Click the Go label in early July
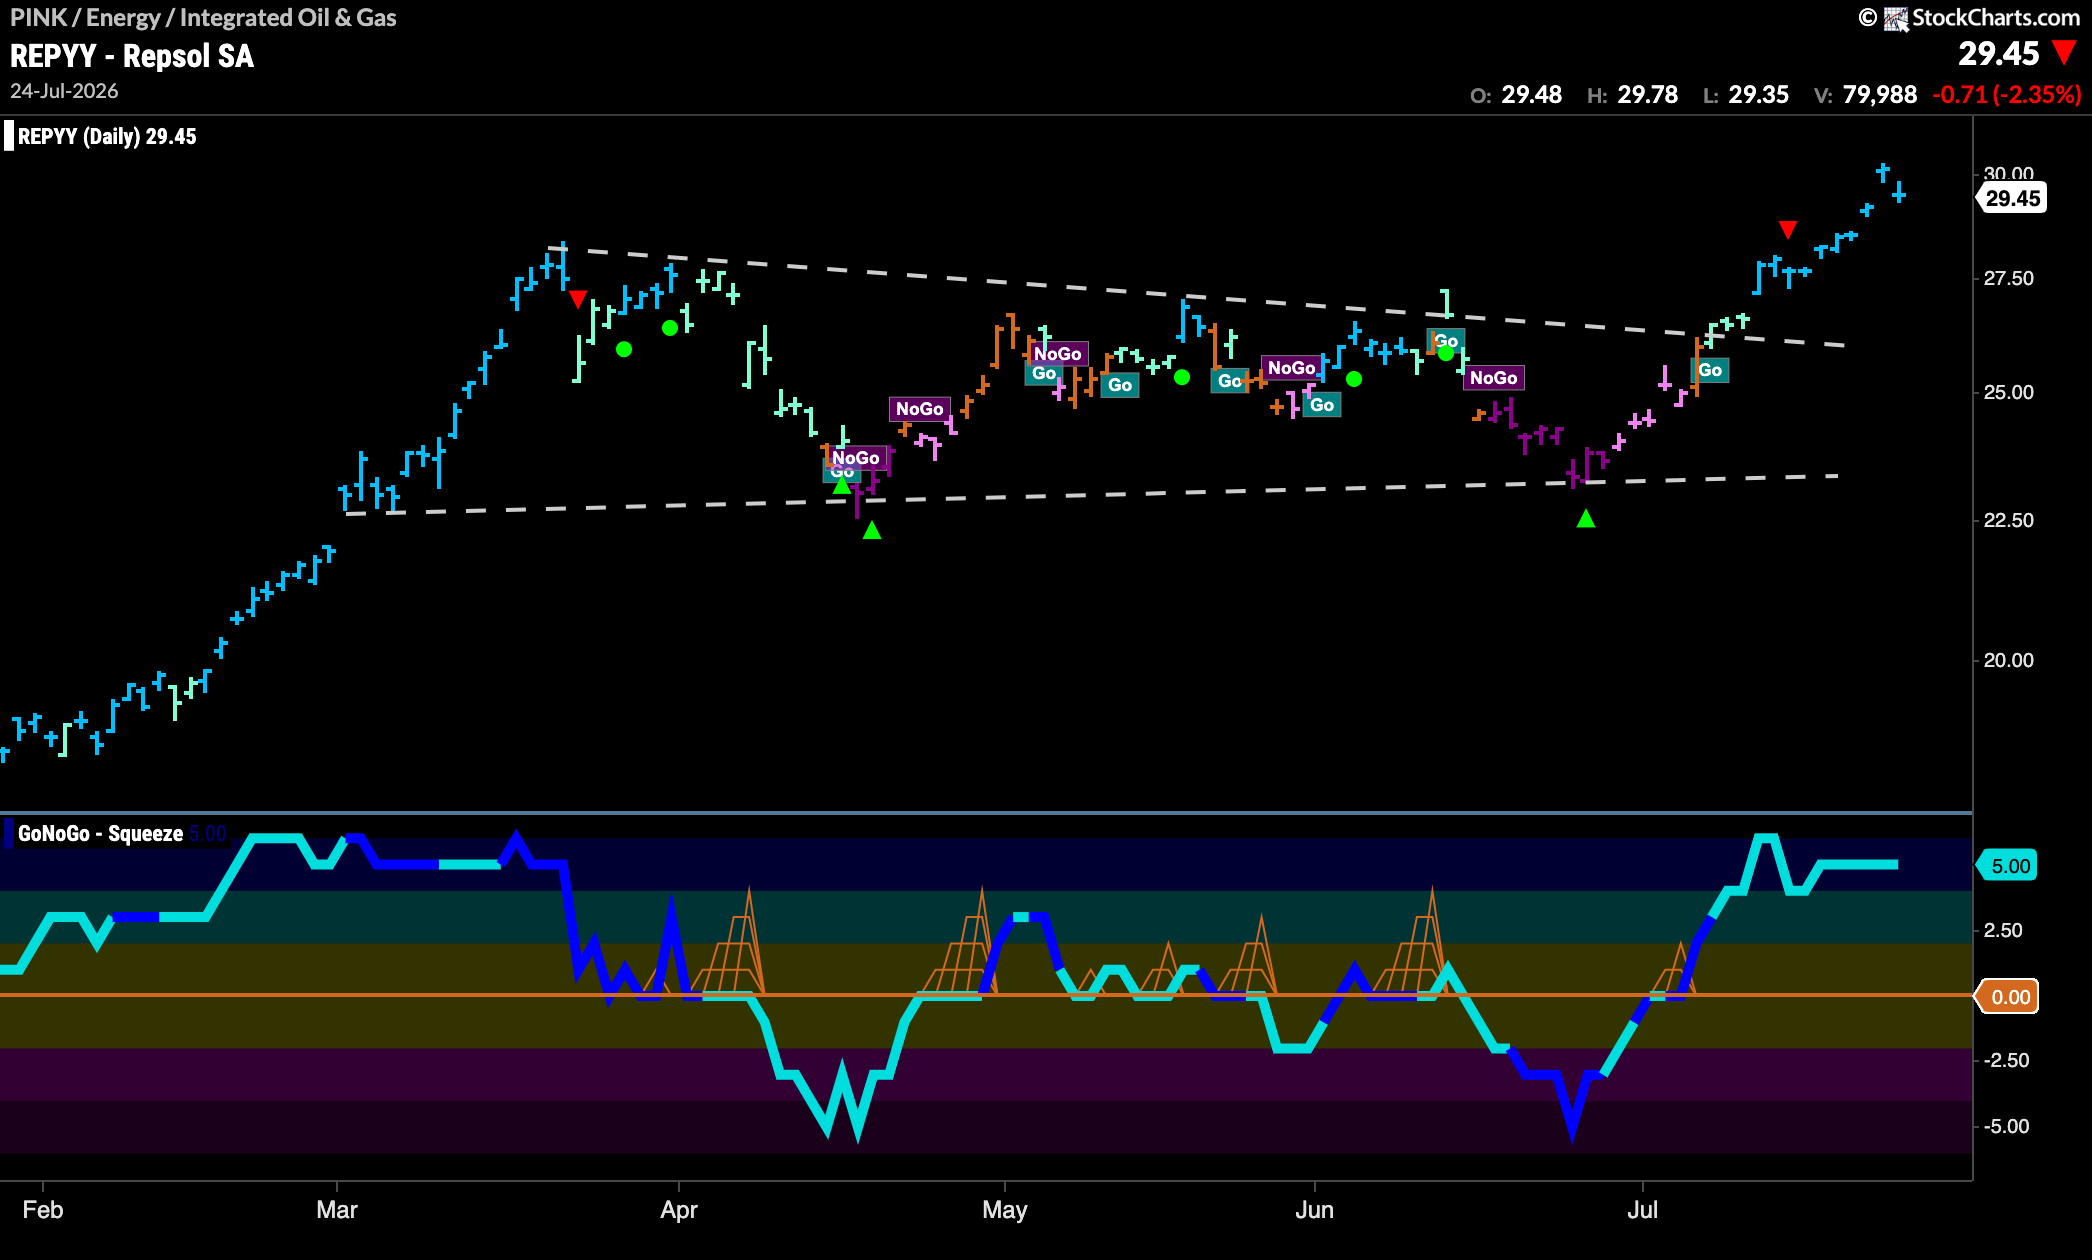This screenshot has height=1260, width=2092. click(x=1710, y=370)
